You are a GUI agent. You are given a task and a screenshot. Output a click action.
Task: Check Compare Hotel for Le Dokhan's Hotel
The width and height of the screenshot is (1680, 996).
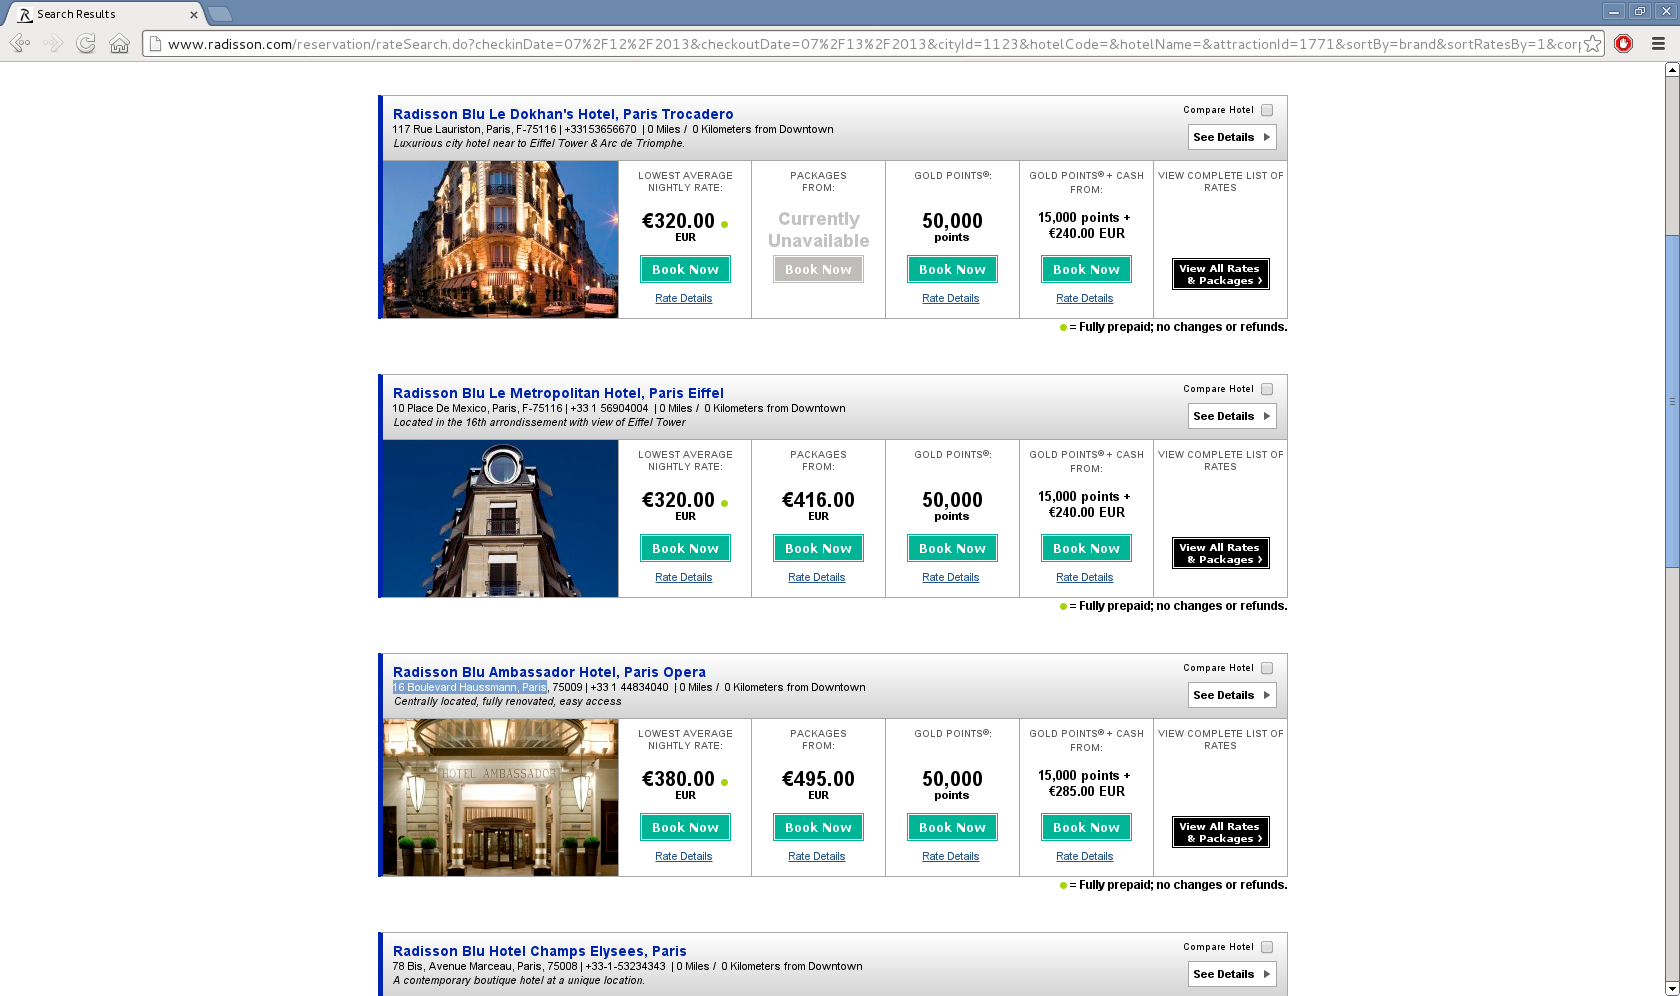point(1267,110)
